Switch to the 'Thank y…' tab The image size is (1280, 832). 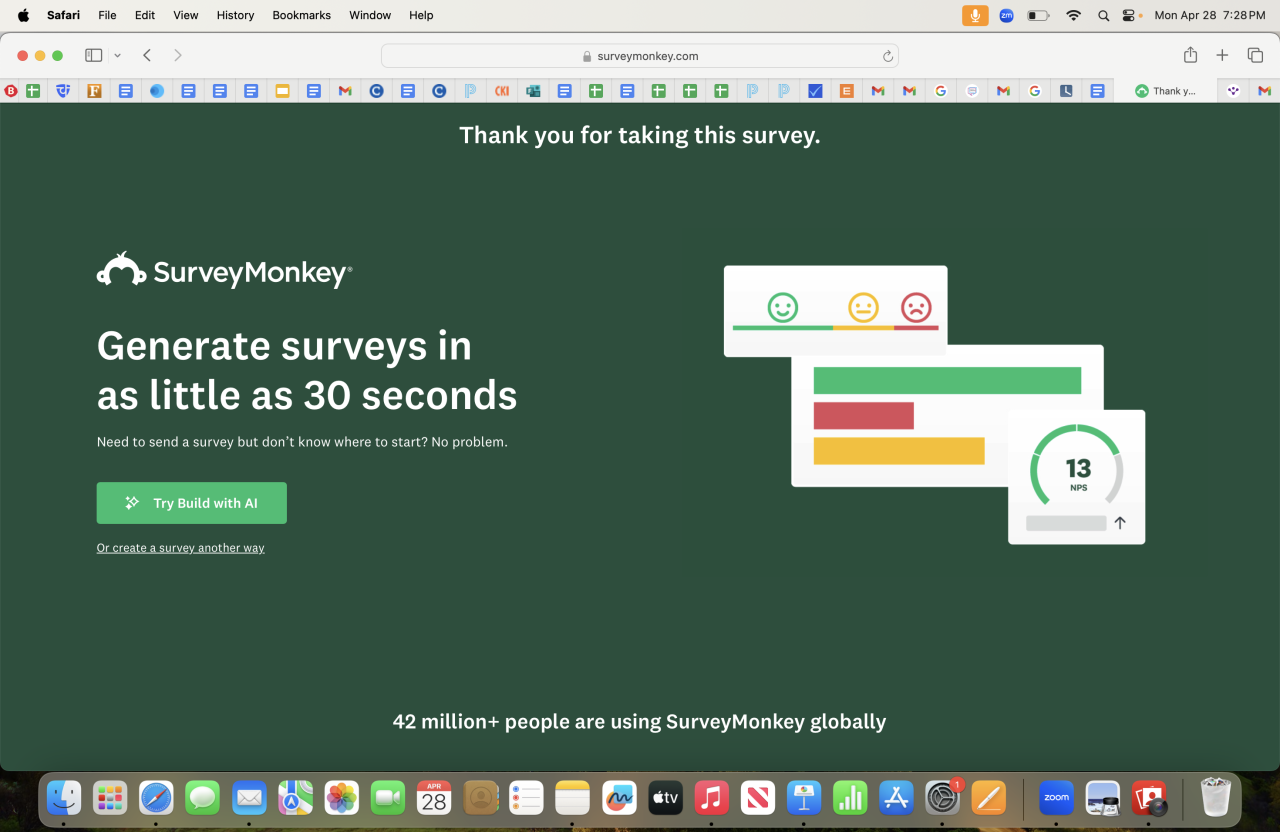tap(1166, 91)
